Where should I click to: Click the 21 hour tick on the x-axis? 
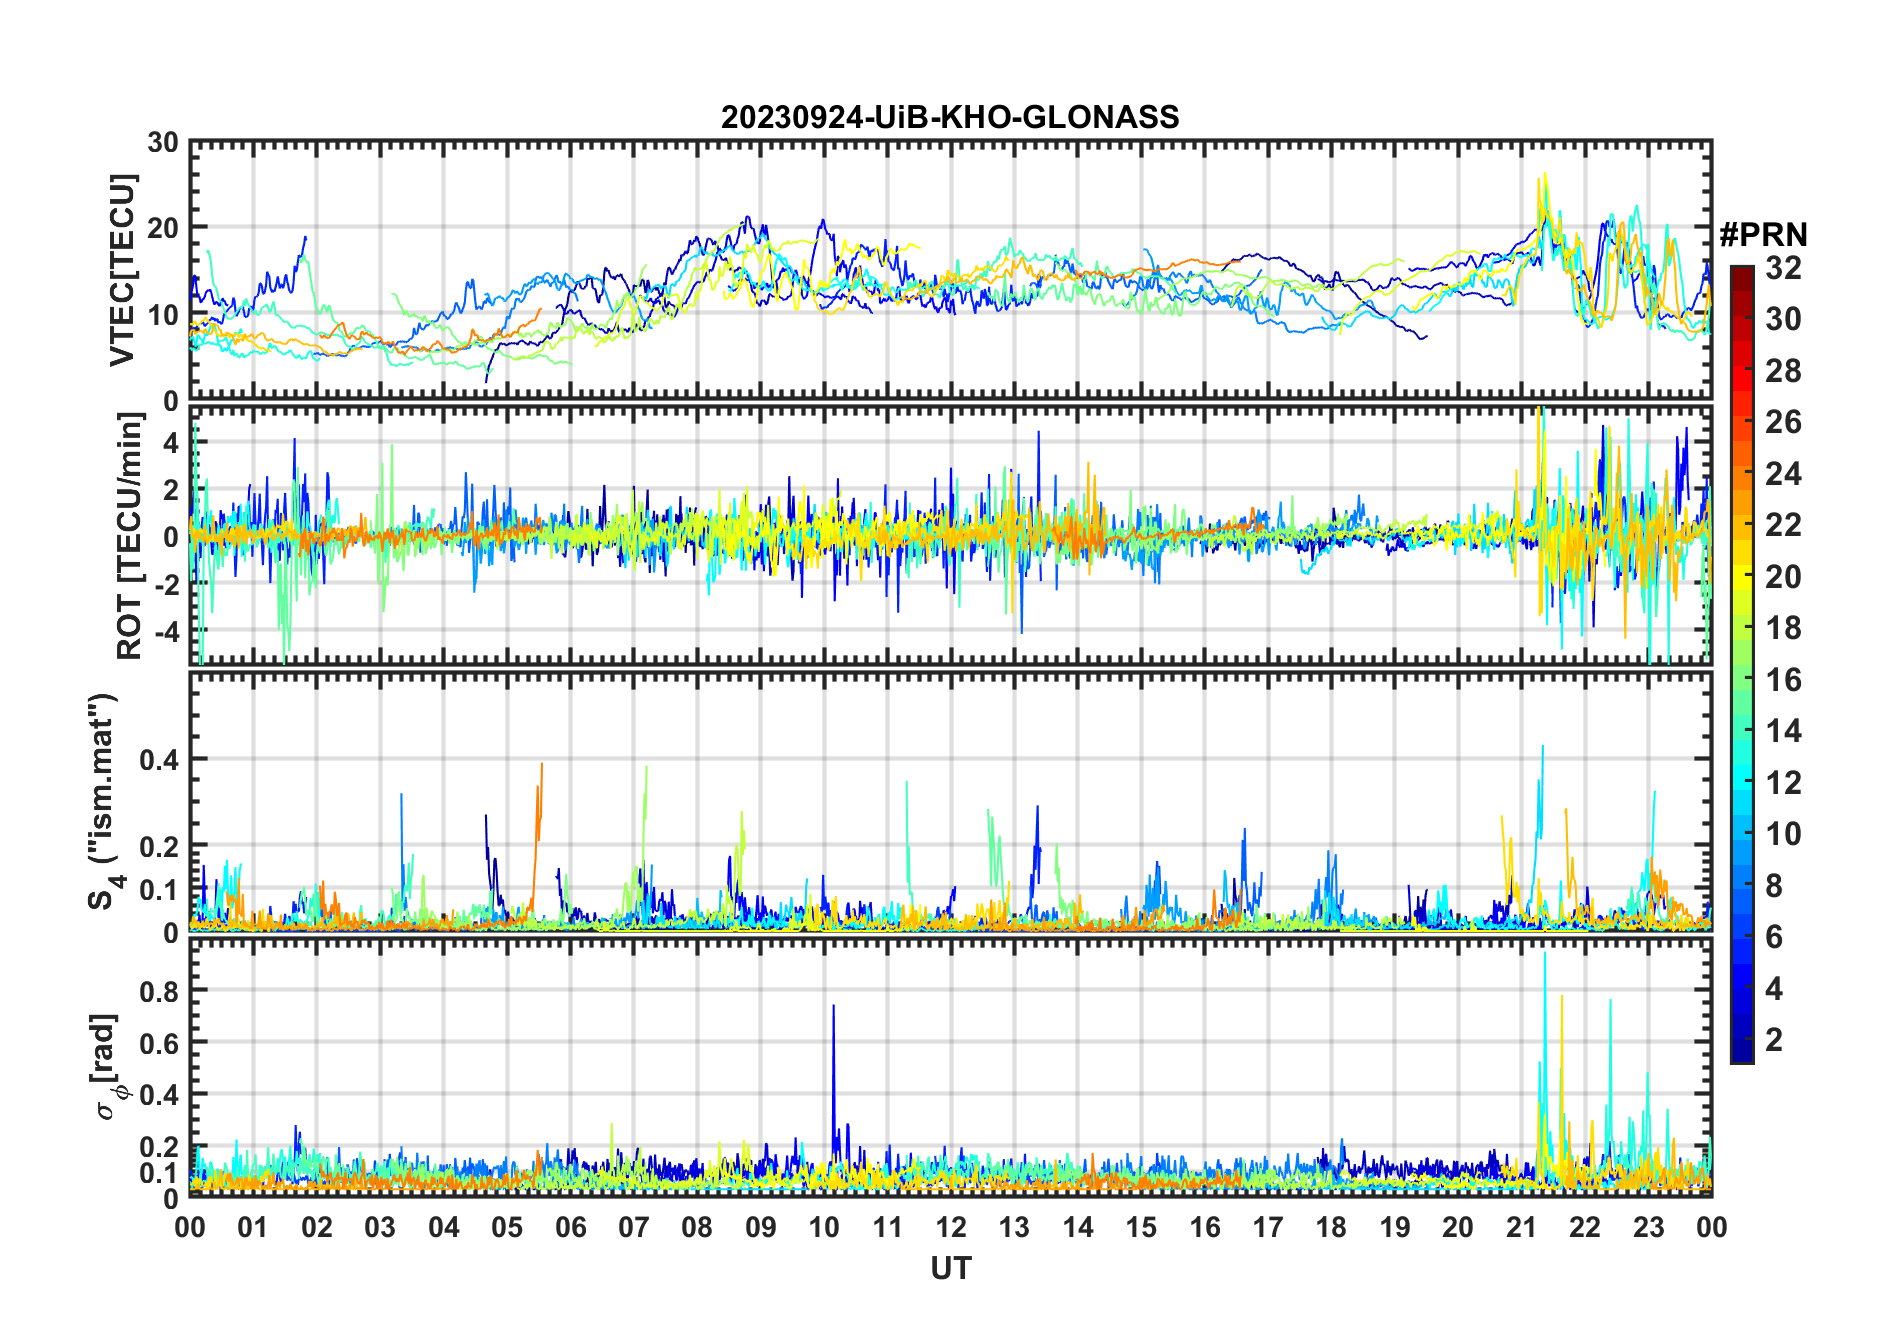pyautogui.click(x=1521, y=1227)
